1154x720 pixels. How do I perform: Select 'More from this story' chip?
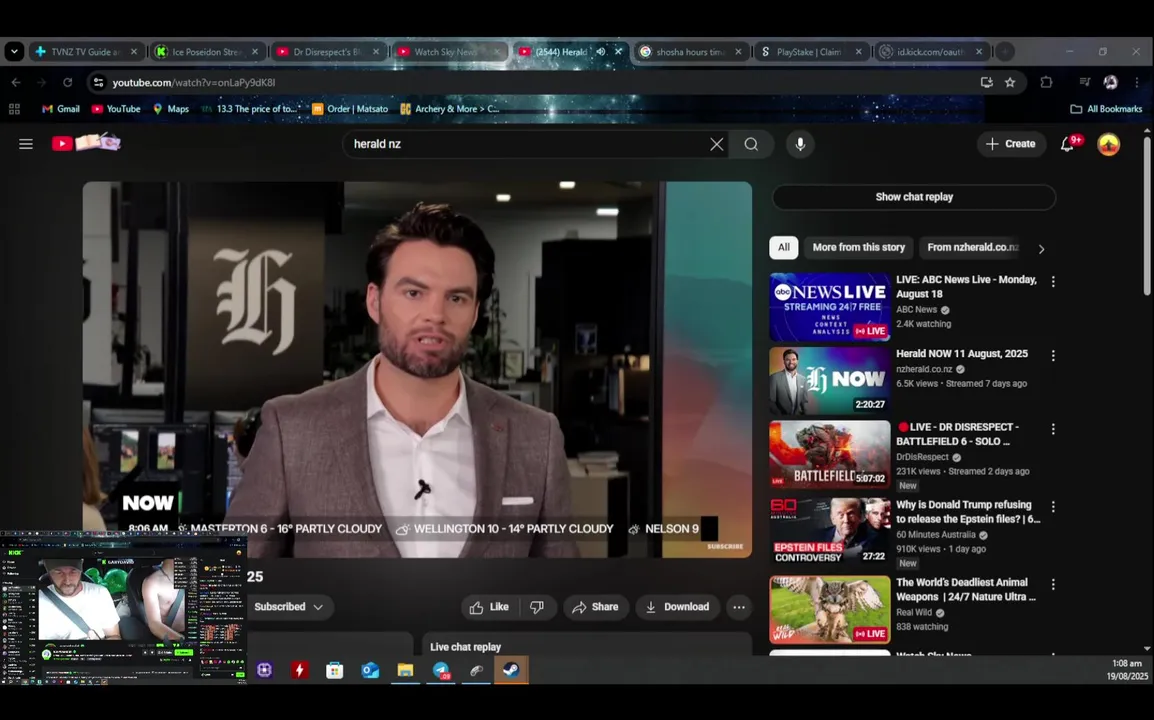pos(858,247)
